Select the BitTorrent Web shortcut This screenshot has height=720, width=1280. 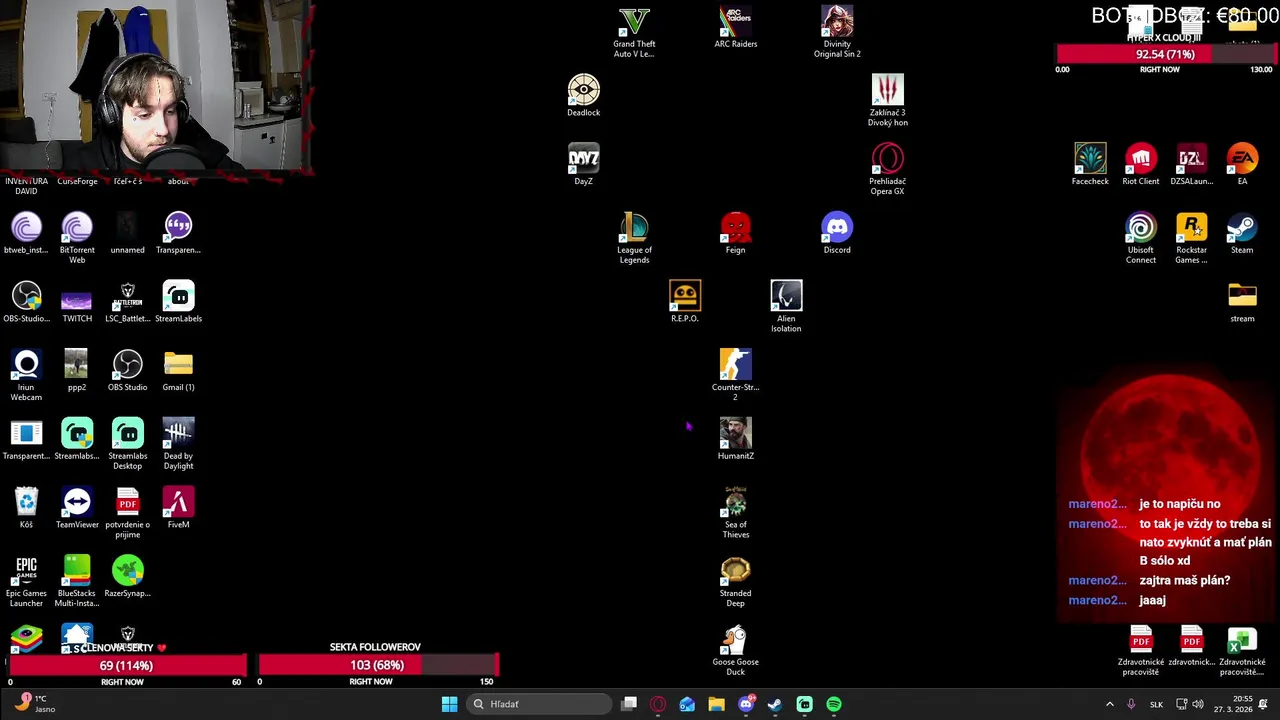(77, 238)
